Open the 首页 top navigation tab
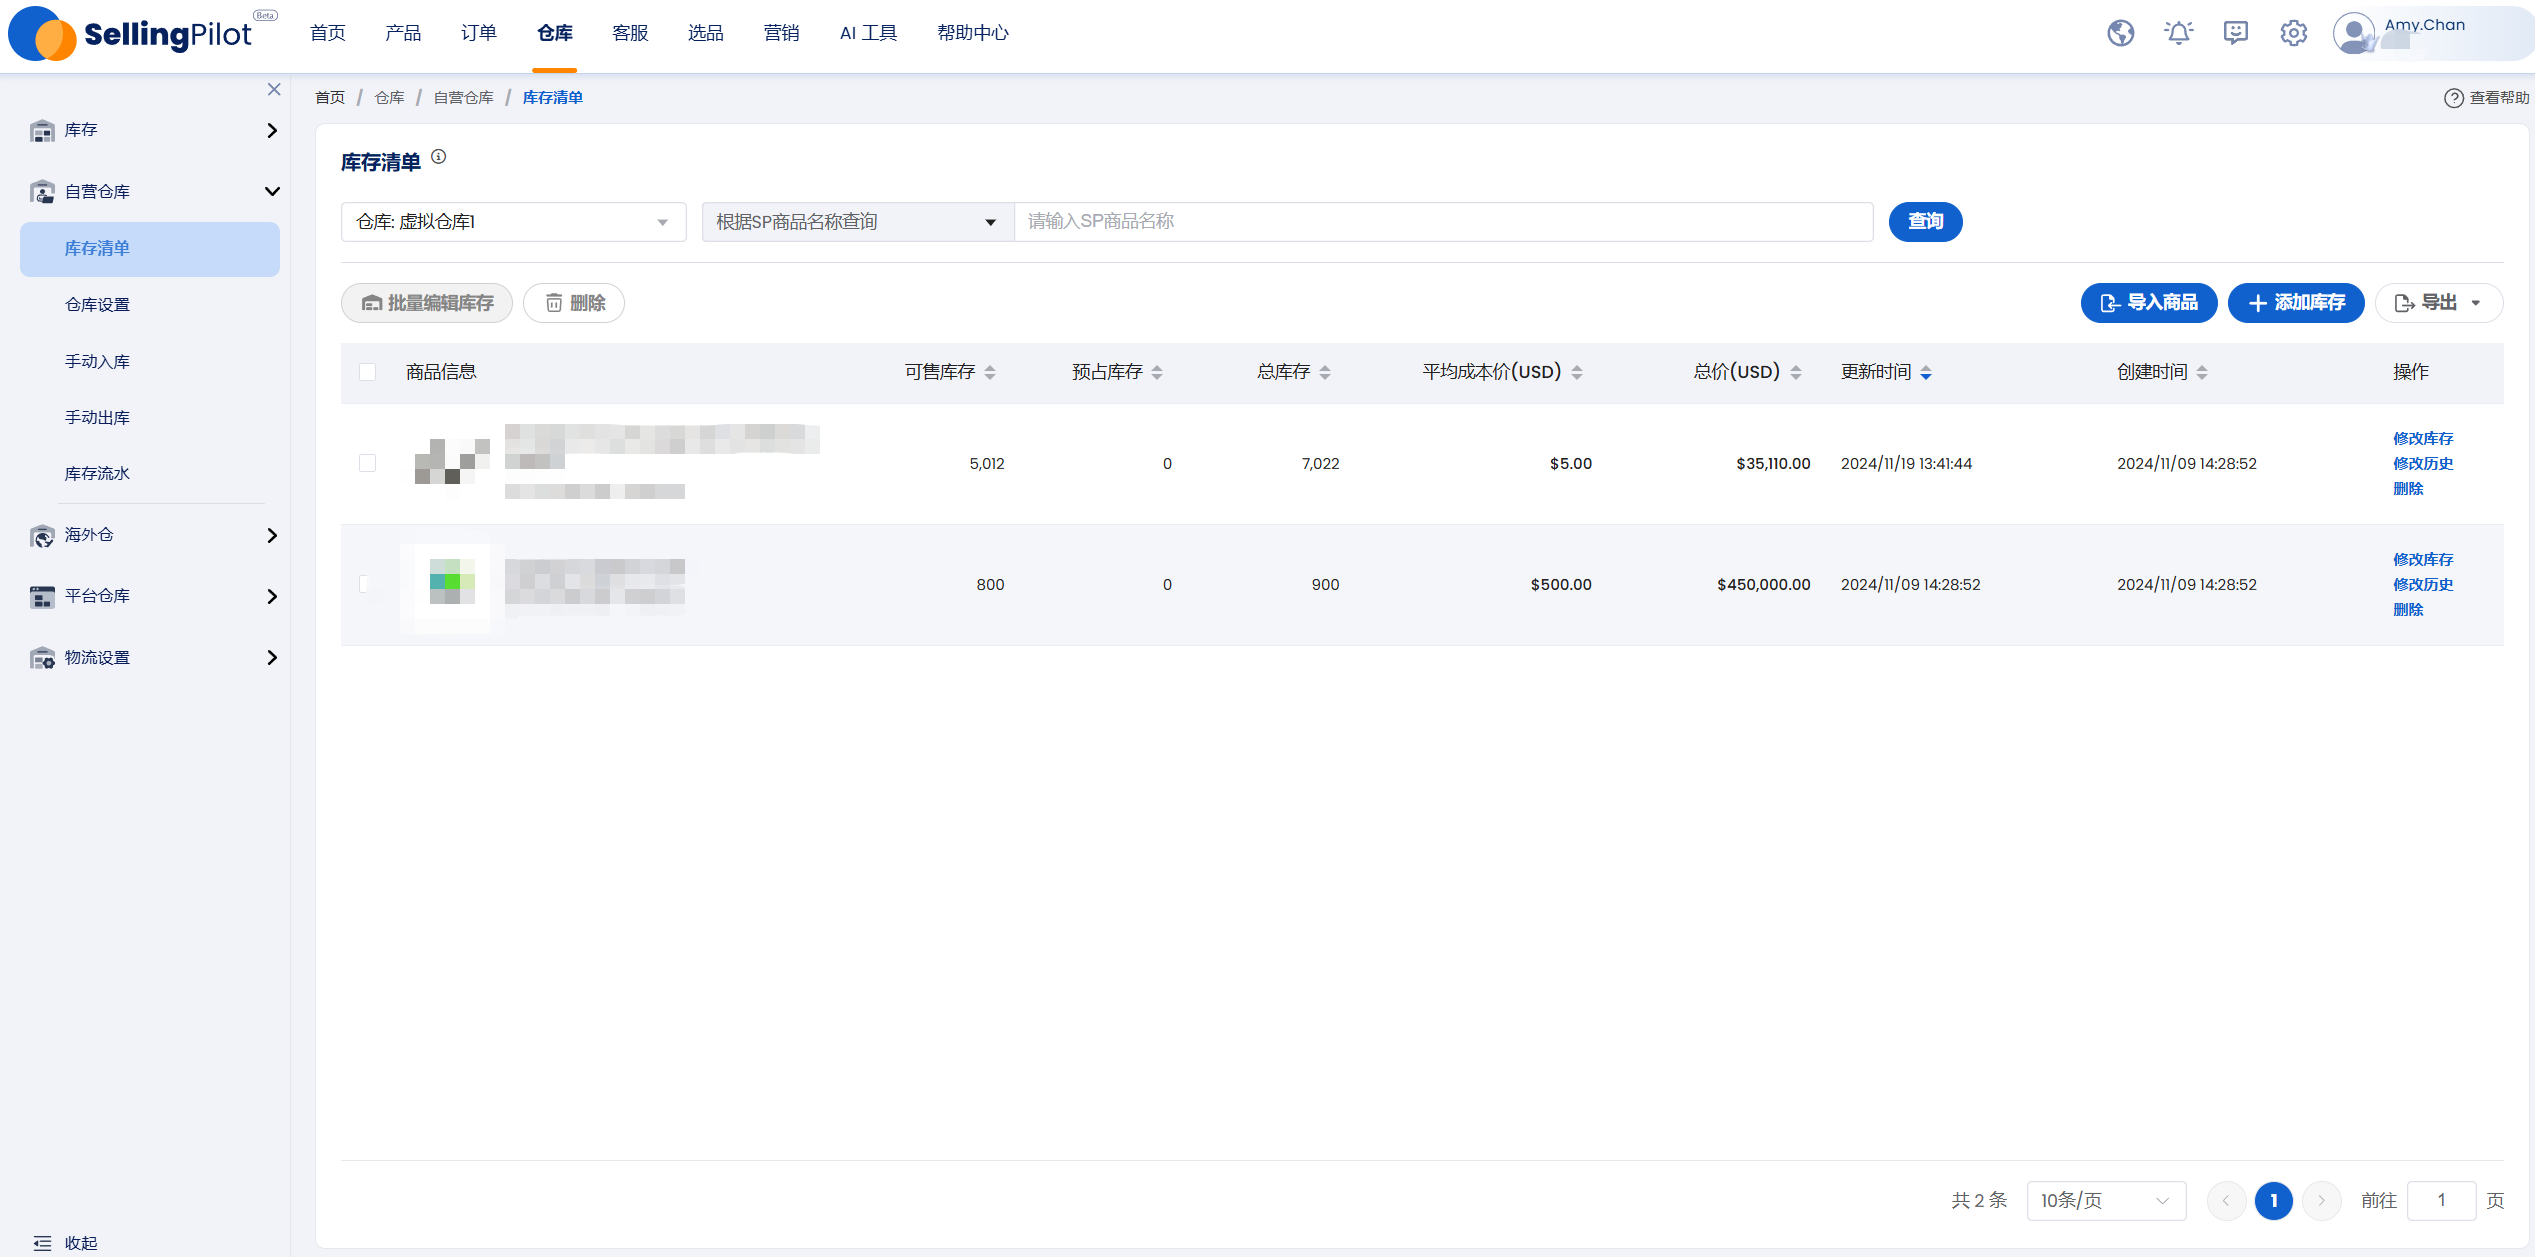 pos(328,33)
